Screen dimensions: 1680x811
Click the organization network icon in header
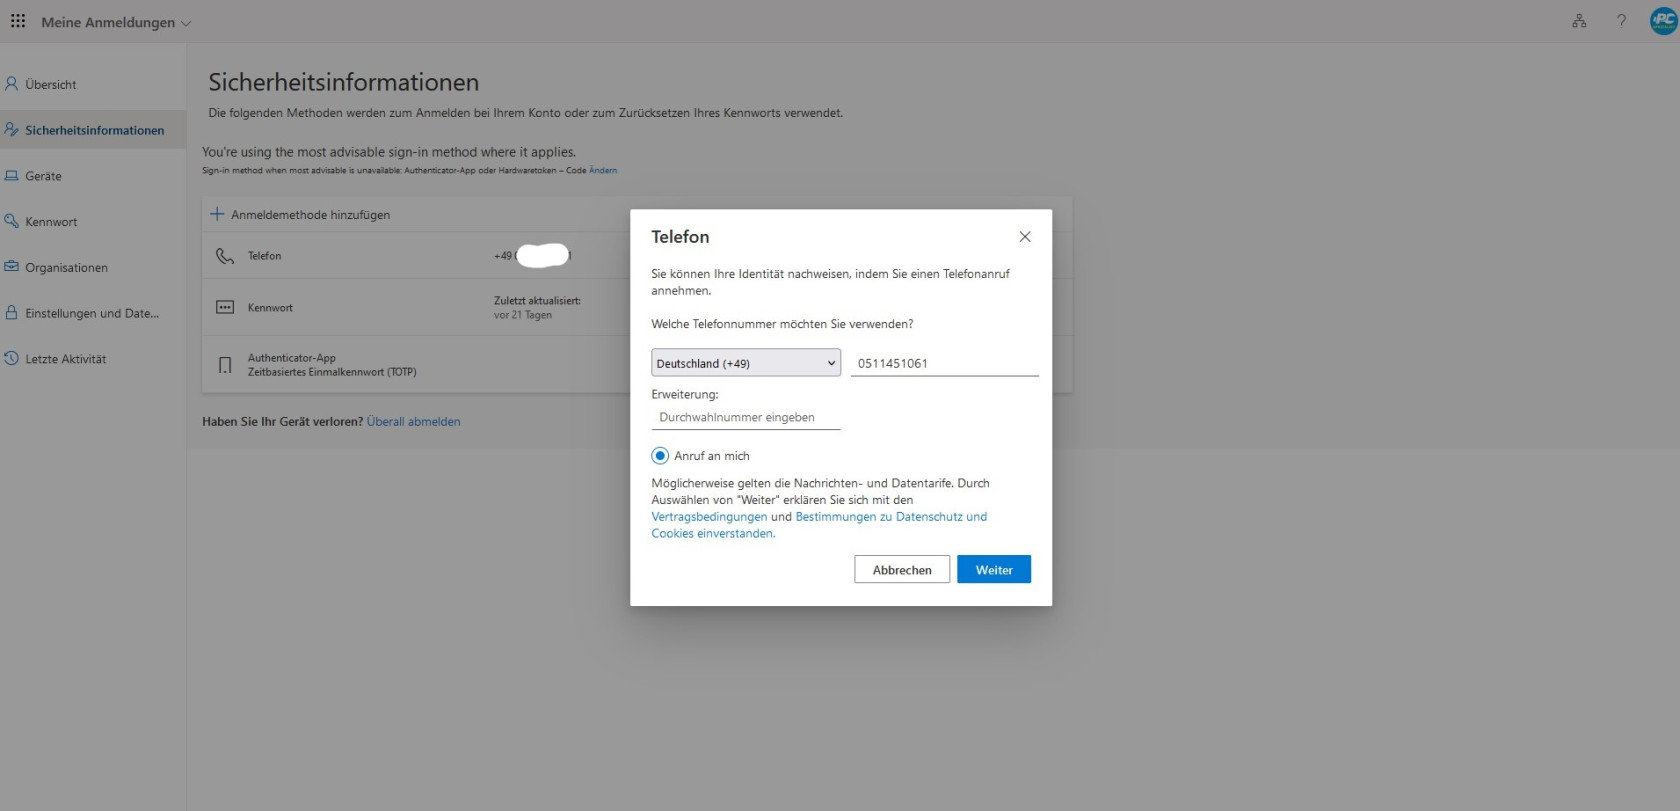[1579, 21]
